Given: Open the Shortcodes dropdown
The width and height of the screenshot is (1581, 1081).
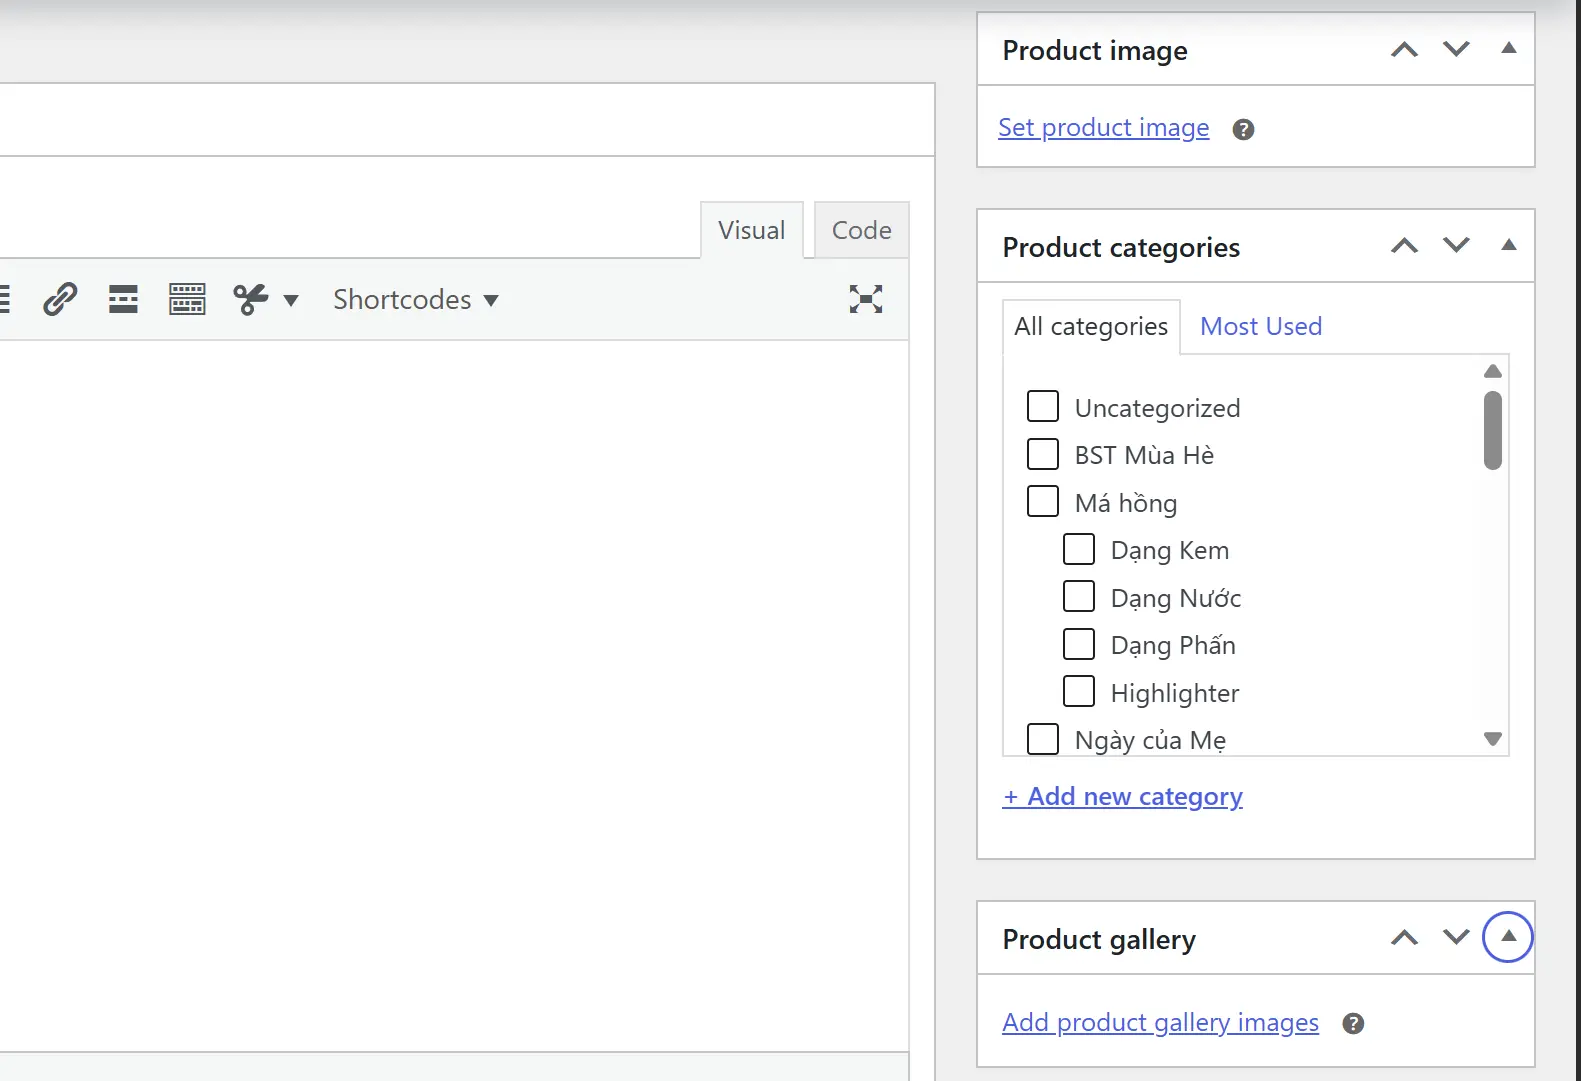Looking at the screenshot, I should 416,300.
